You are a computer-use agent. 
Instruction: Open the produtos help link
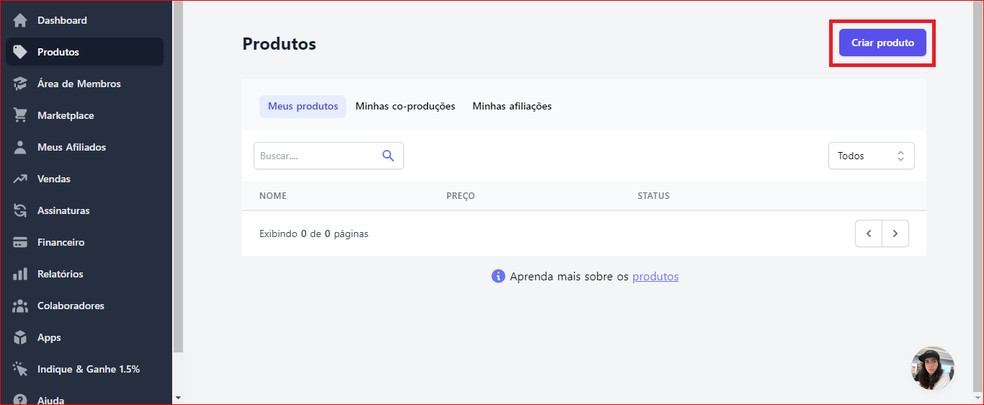click(655, 276)
